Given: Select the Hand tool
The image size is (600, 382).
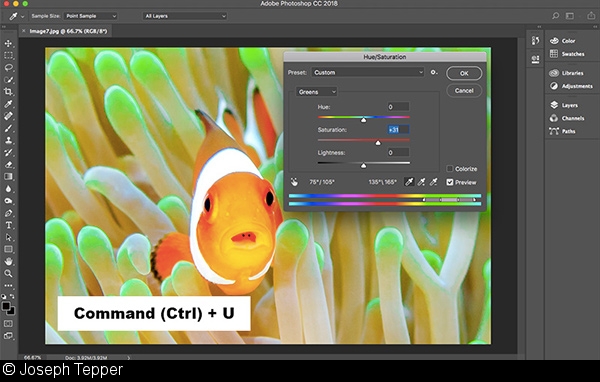Looking at the screenshot, I should click(x=8, y=261).
